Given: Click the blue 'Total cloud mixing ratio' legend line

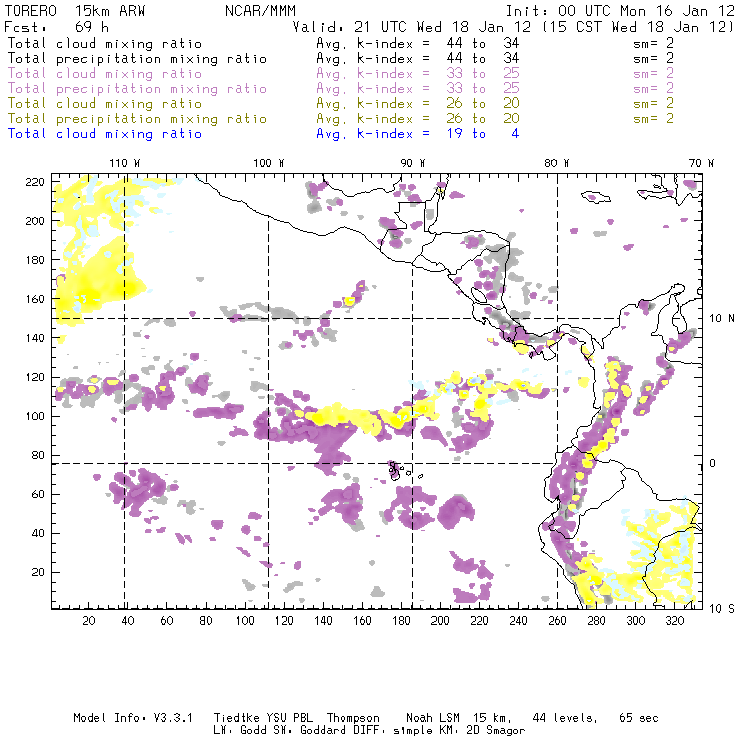Looking at the screenshot, I should [105, 134].
